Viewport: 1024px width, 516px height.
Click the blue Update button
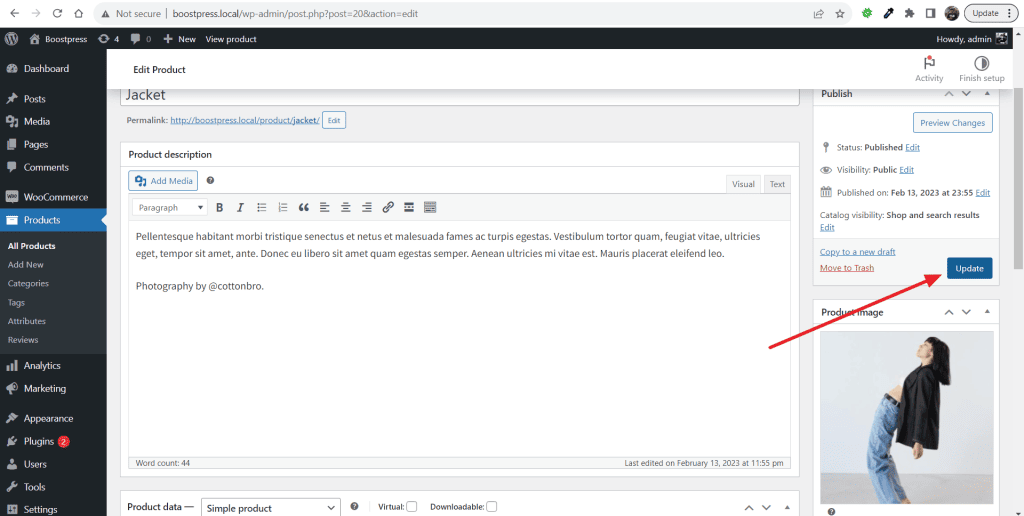[969, 268]
